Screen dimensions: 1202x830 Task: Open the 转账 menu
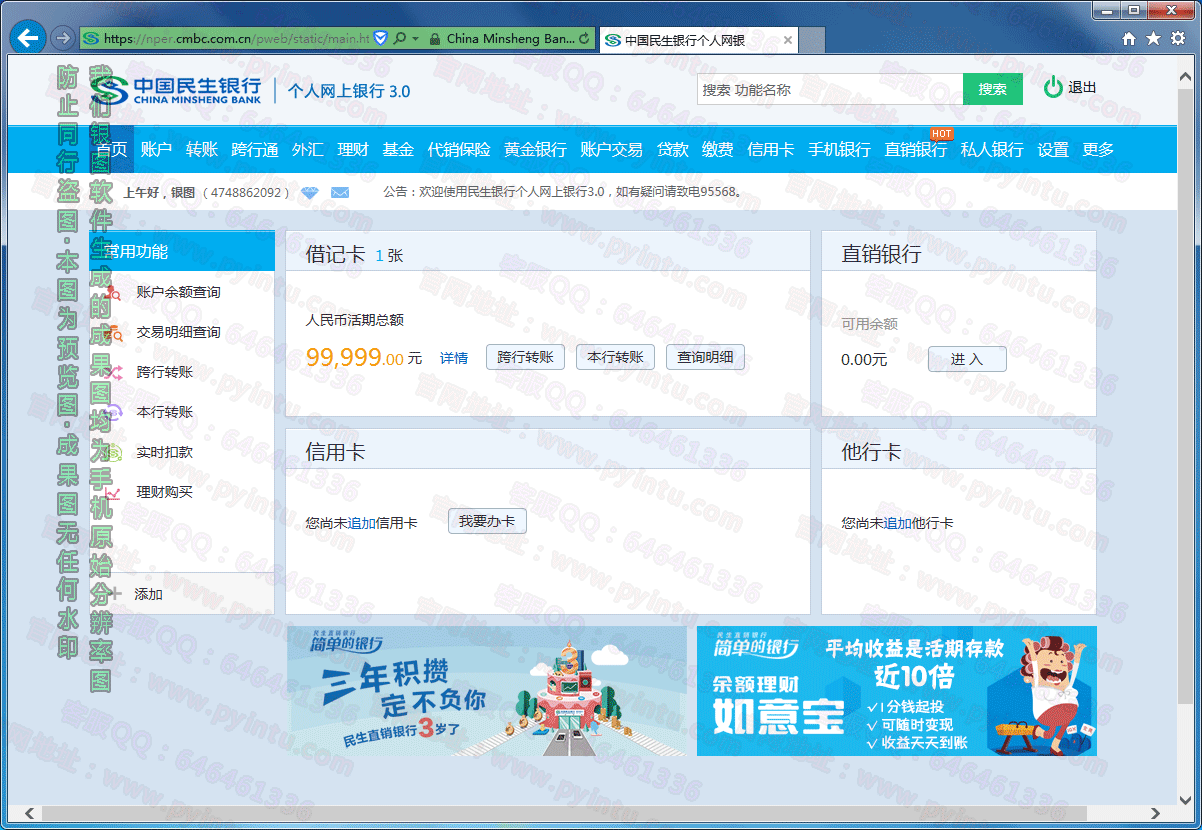pos(202,149)
